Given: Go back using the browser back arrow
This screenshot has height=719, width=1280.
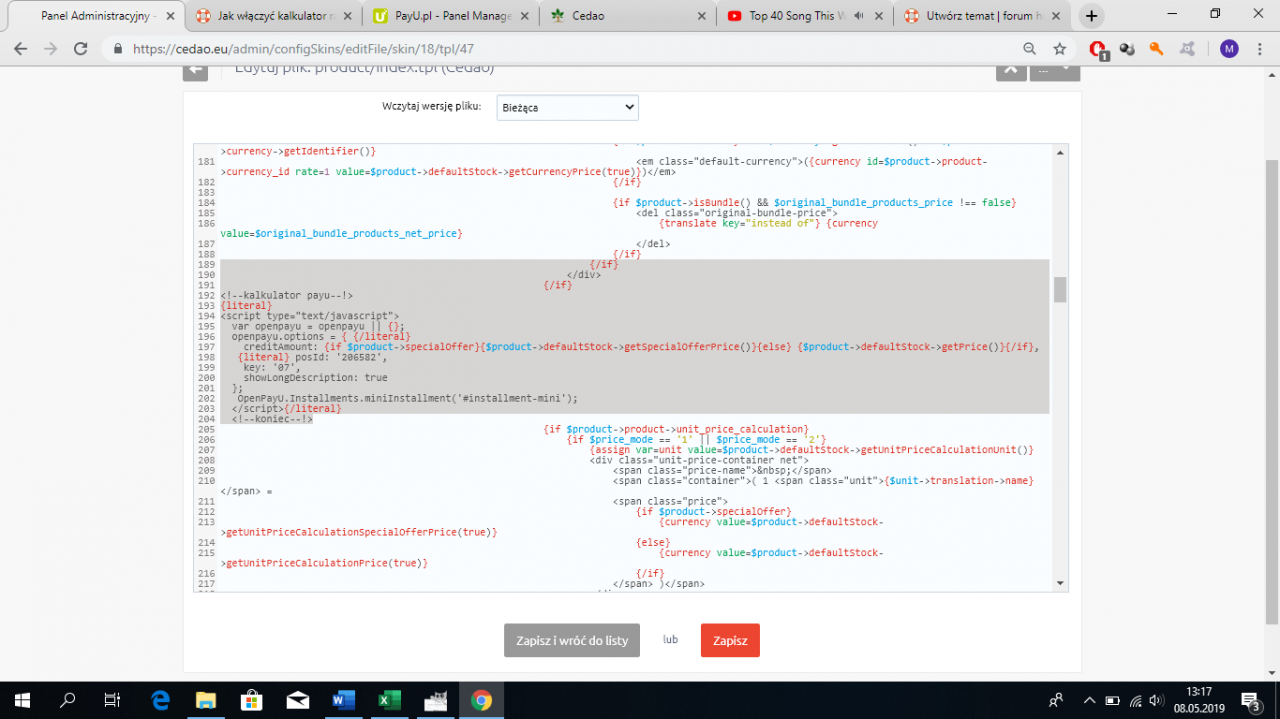Looking at the screenshot, I should click(20, 48).
